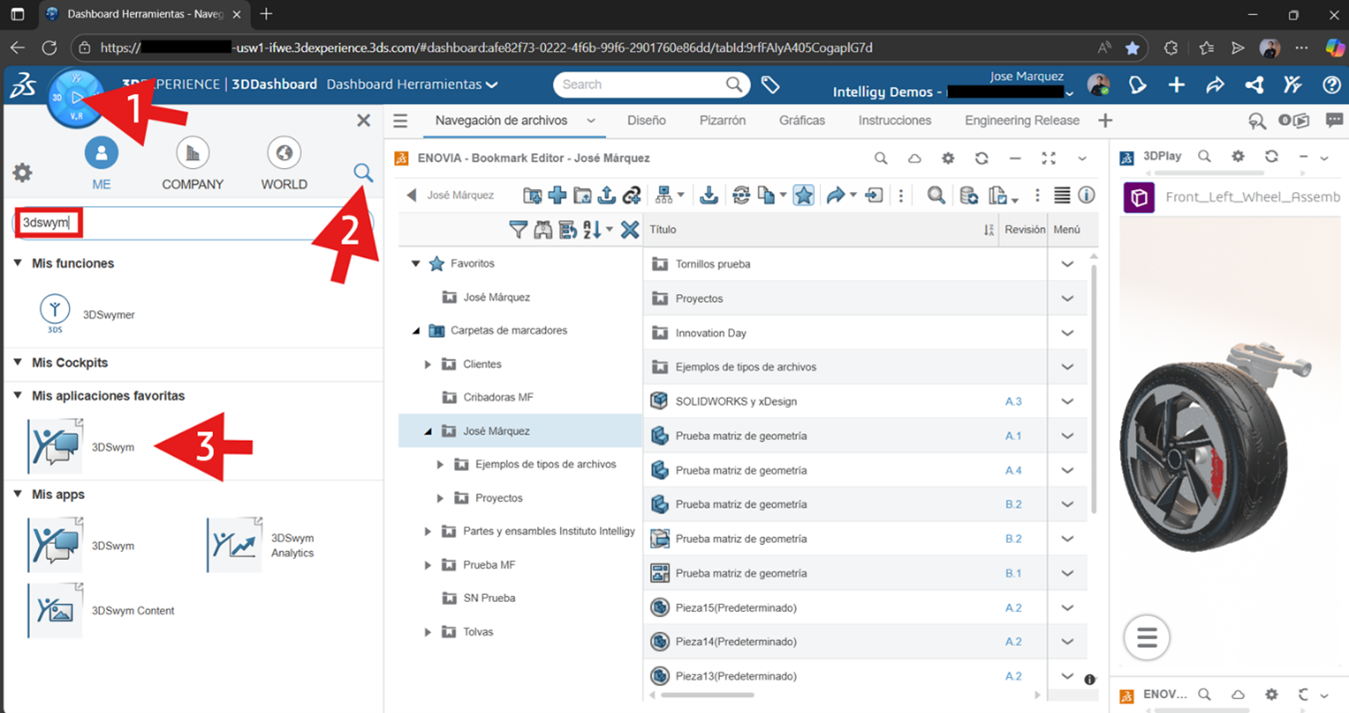1349x713 pixels.
Task: Click the filter funnel icon in tree toolbar
Action: pyautogui.click(x=517, y=230)
